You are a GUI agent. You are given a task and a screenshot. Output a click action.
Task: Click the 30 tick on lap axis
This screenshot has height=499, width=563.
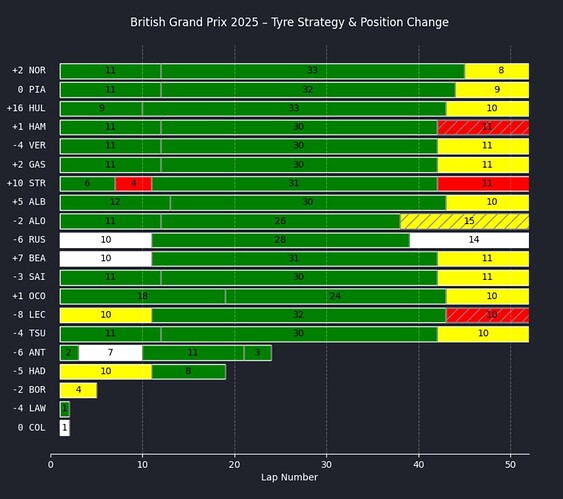(x=326, y=465)
